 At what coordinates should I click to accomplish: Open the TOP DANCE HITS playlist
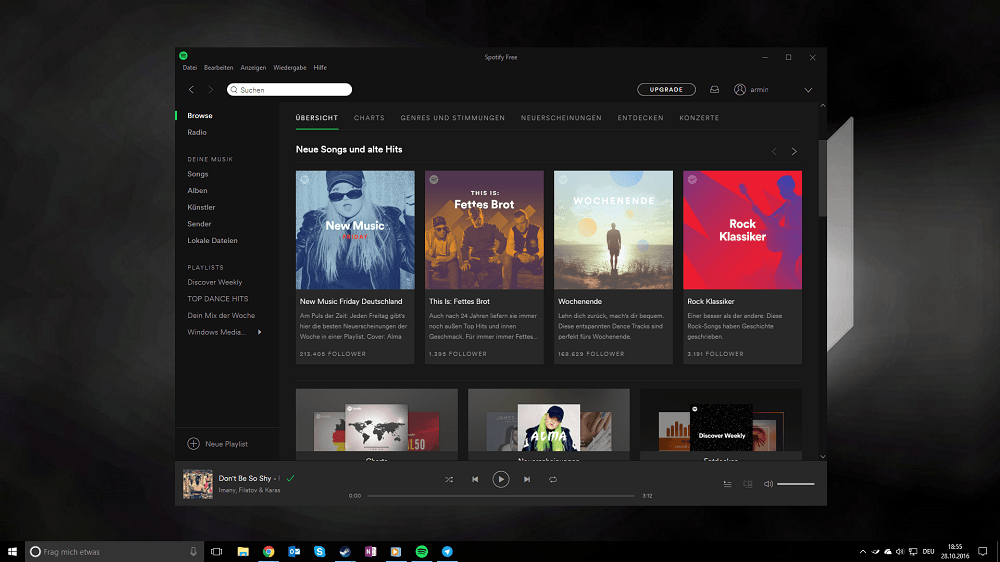tap(217, 299)
